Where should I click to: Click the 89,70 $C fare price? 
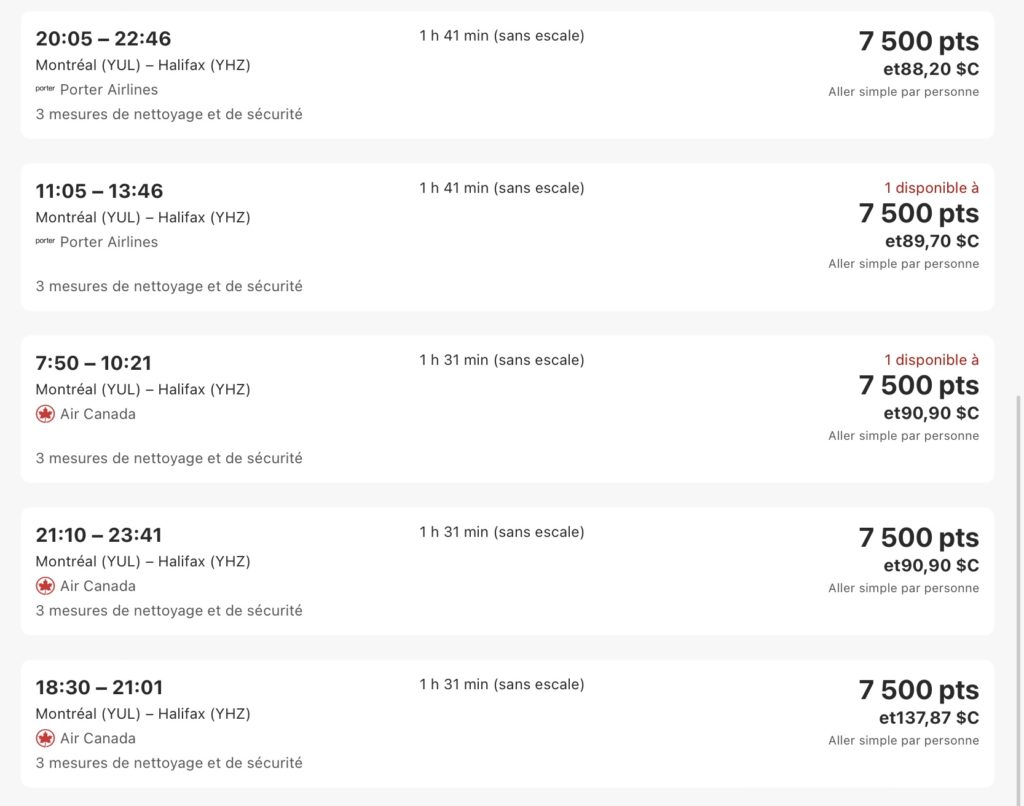(x=931, y=241)
